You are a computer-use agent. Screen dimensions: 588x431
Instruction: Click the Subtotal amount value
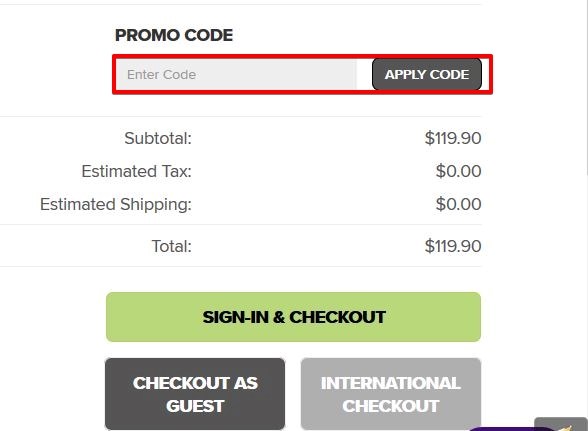453,138
